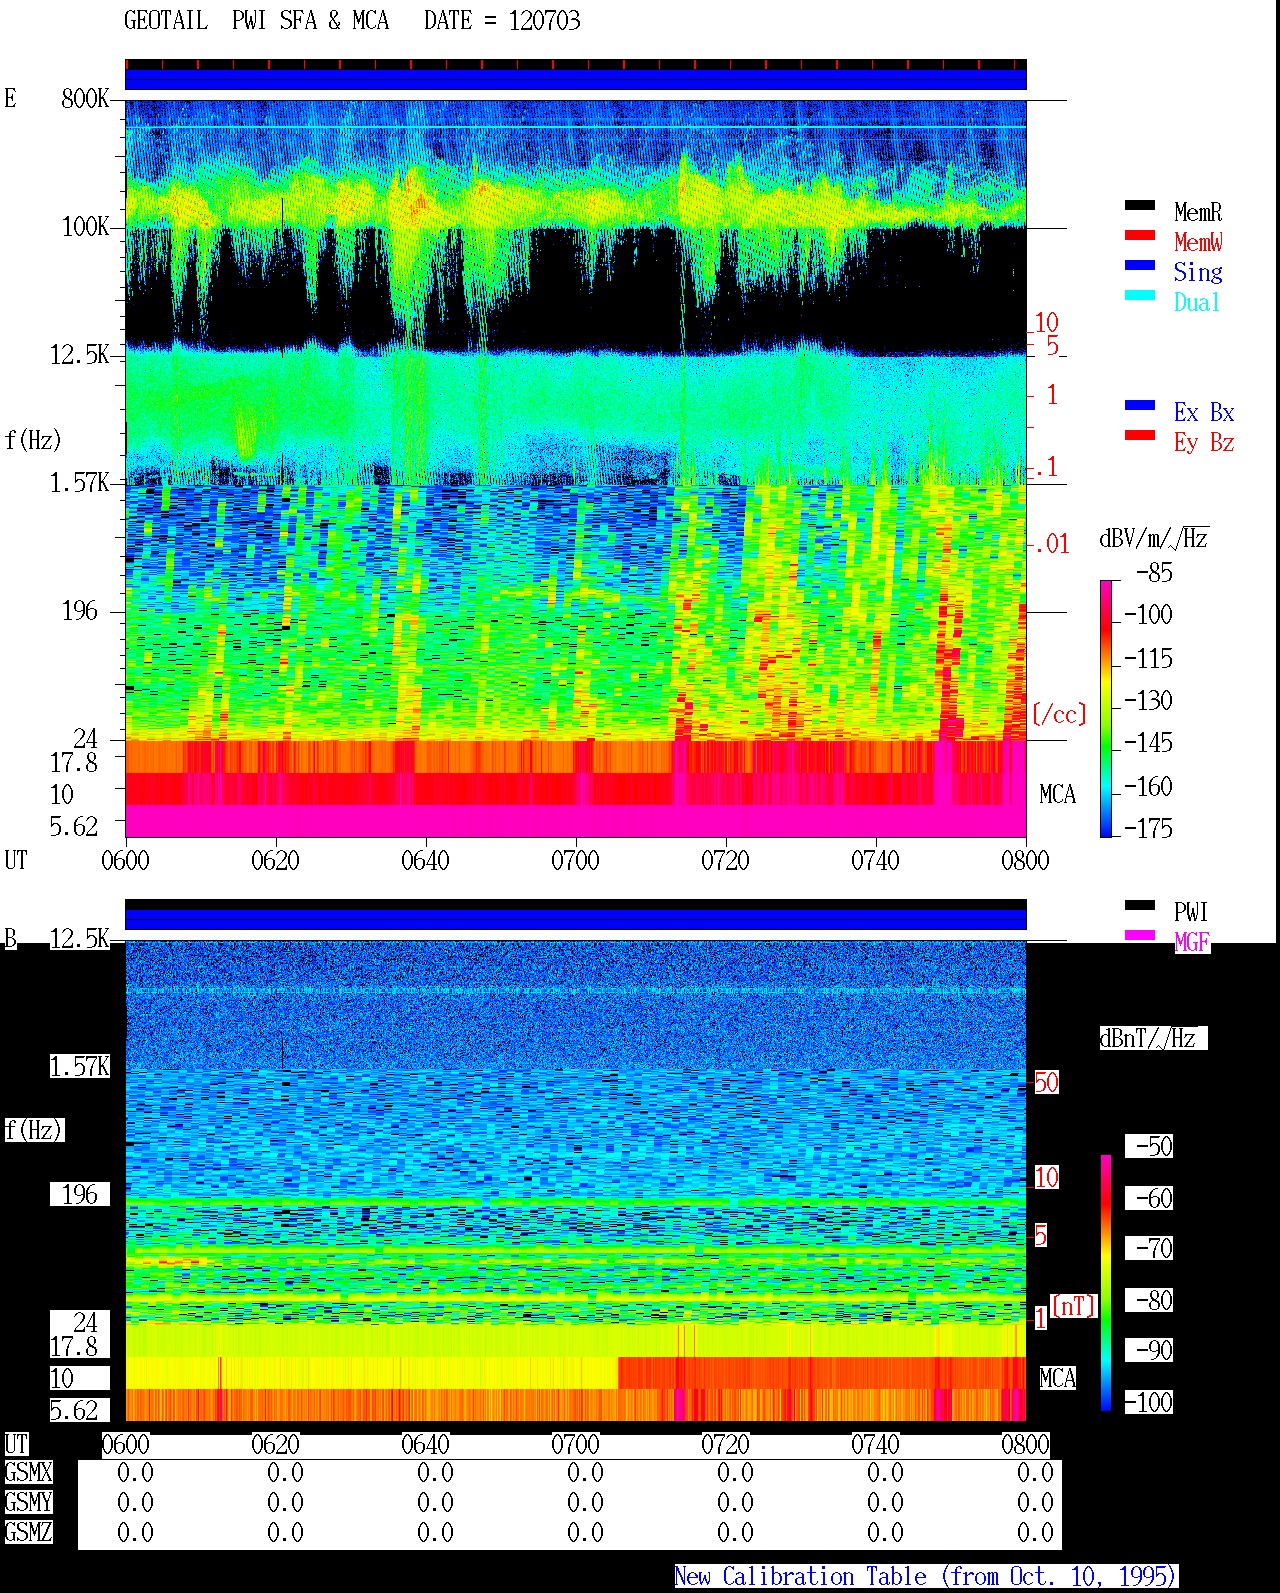1280x1593 pixels.
Task: Click the E panel 196 axis label
Action: click(80, 610)
